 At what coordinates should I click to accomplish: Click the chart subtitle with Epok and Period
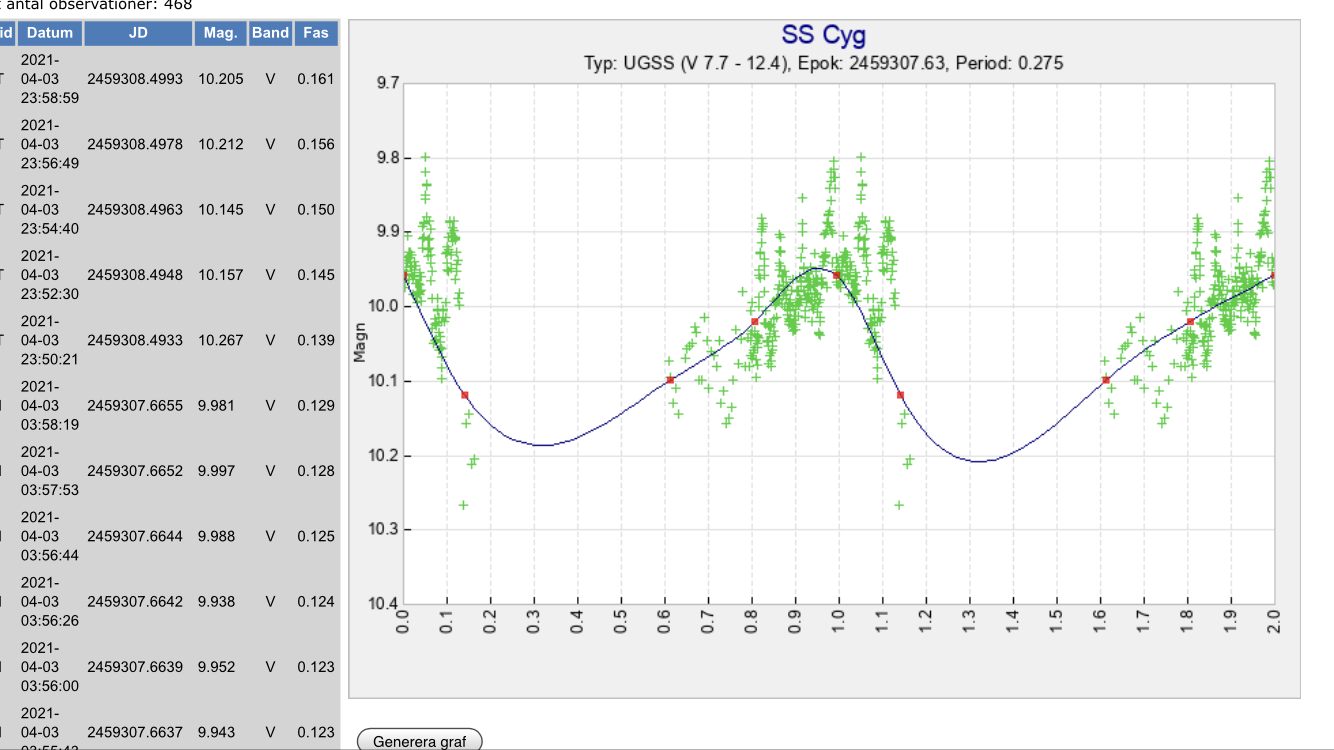[x=823, y=63]
